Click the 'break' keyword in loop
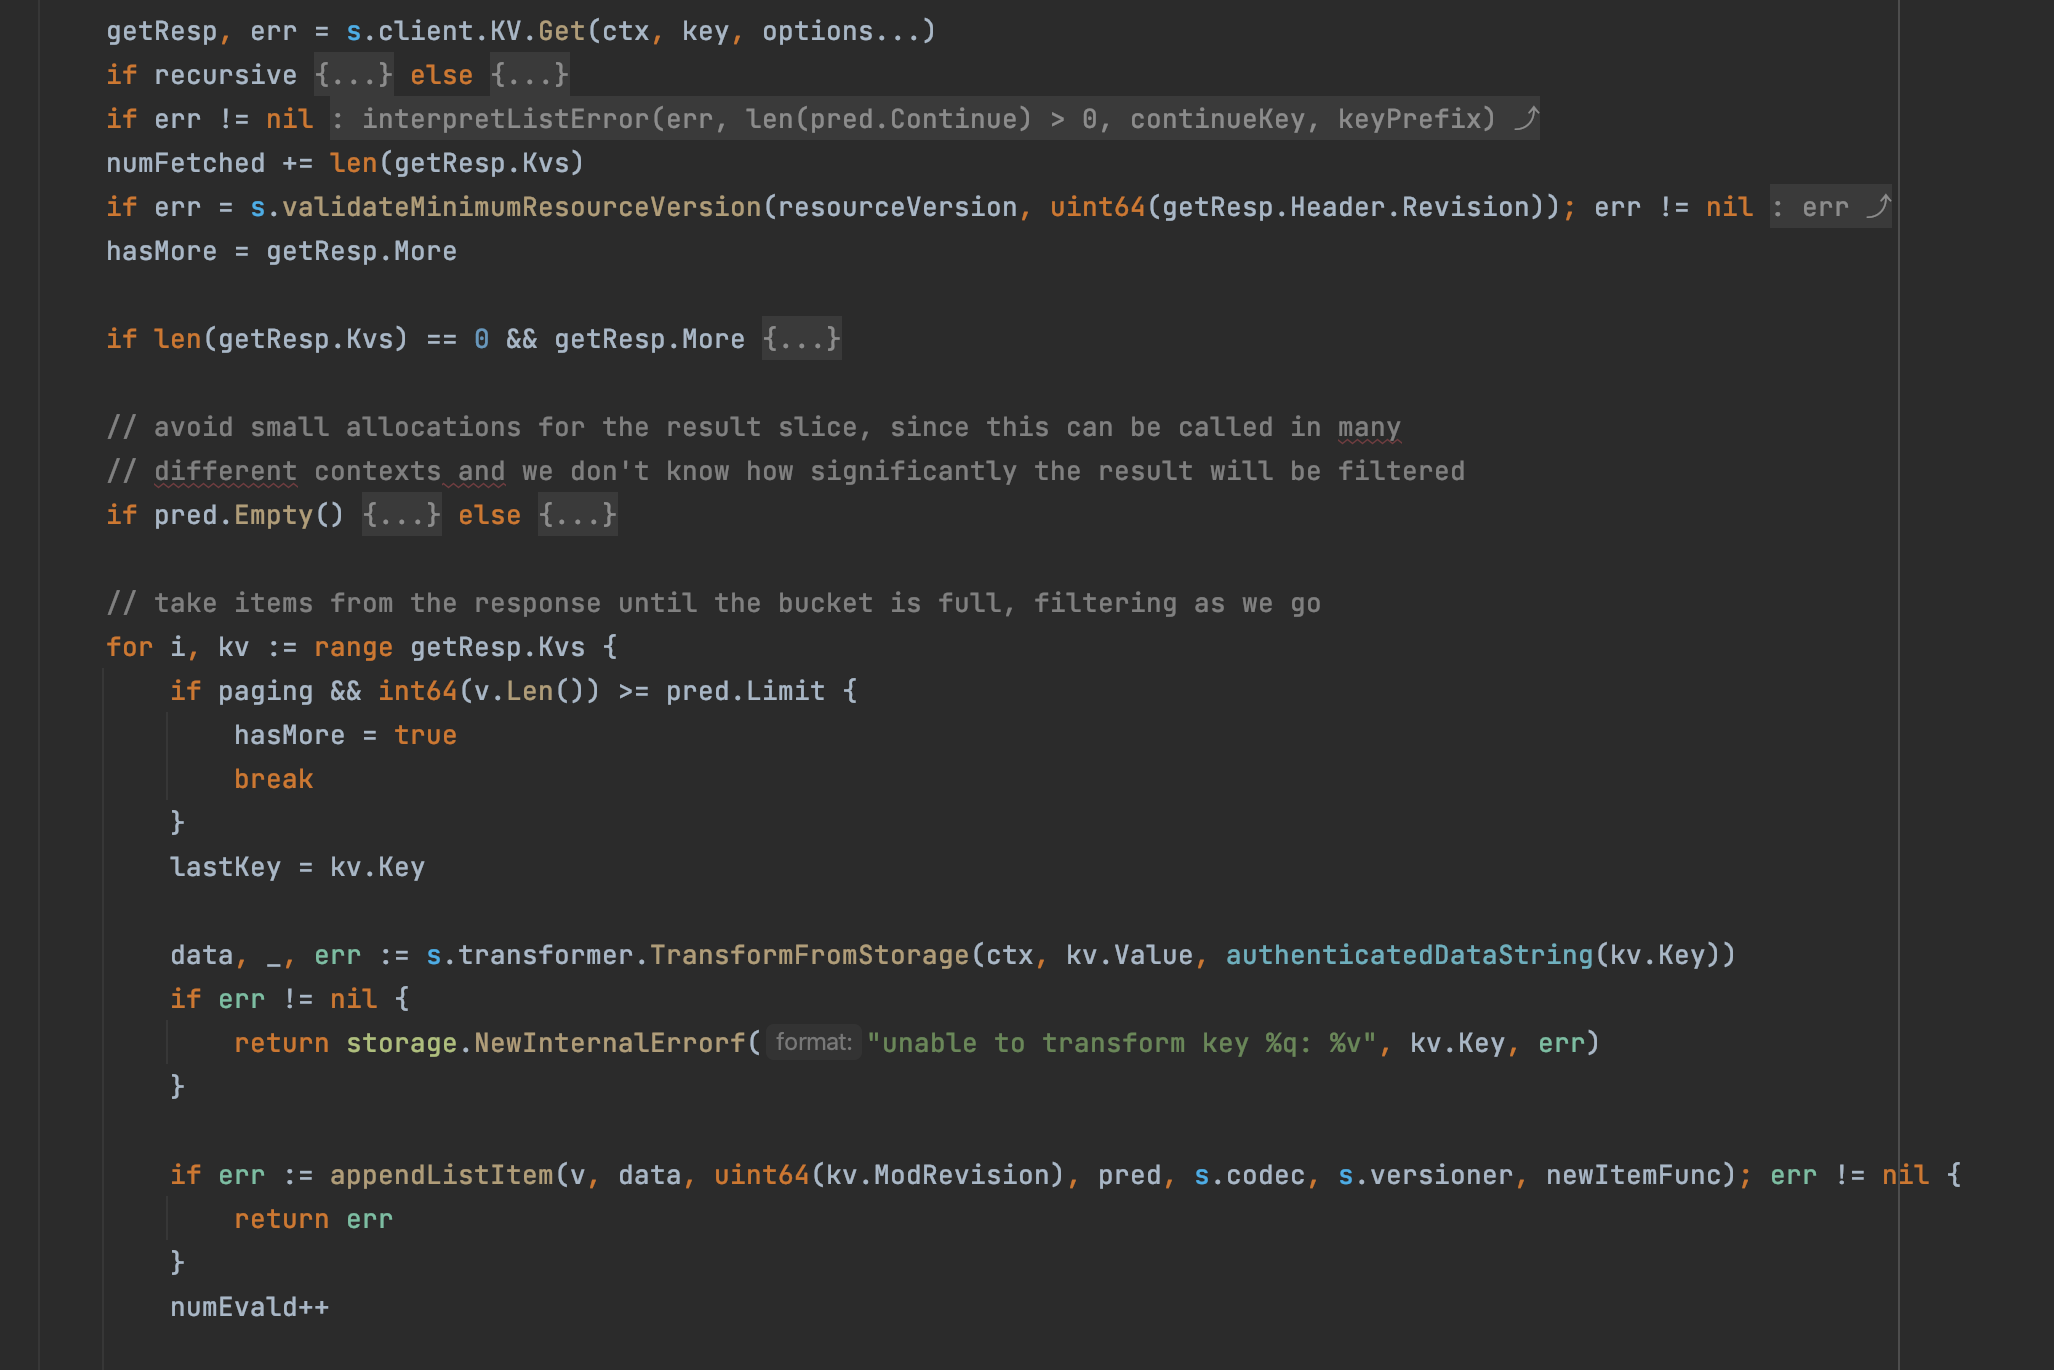2054x1370 pixels. 273,779
